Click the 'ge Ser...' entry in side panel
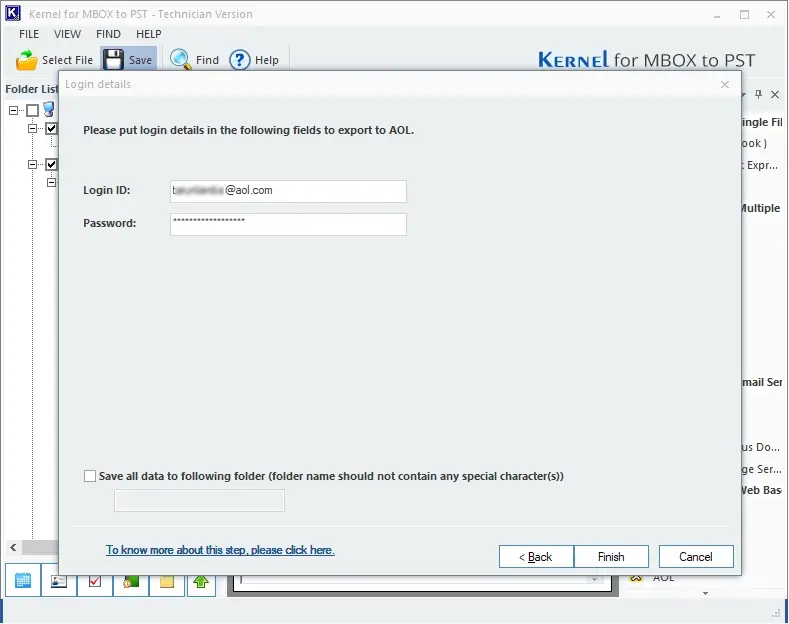 pos(762,469)
